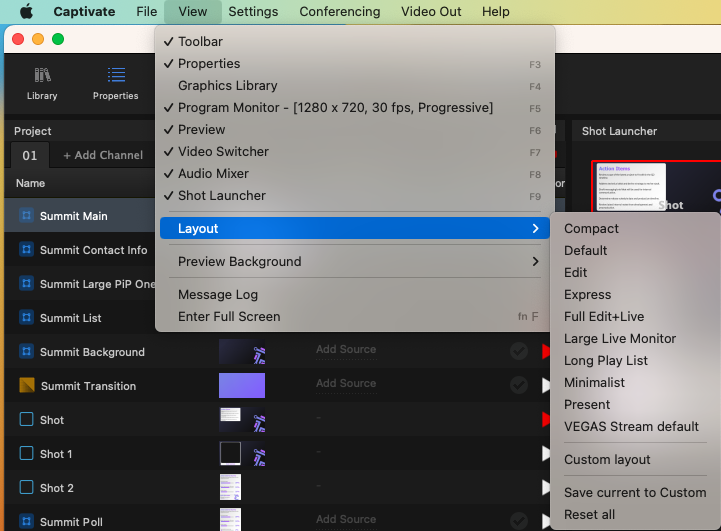Toggle Shot Launcher in the View menu
This screenshot has width=721, height=531.
tap(355, 196)
